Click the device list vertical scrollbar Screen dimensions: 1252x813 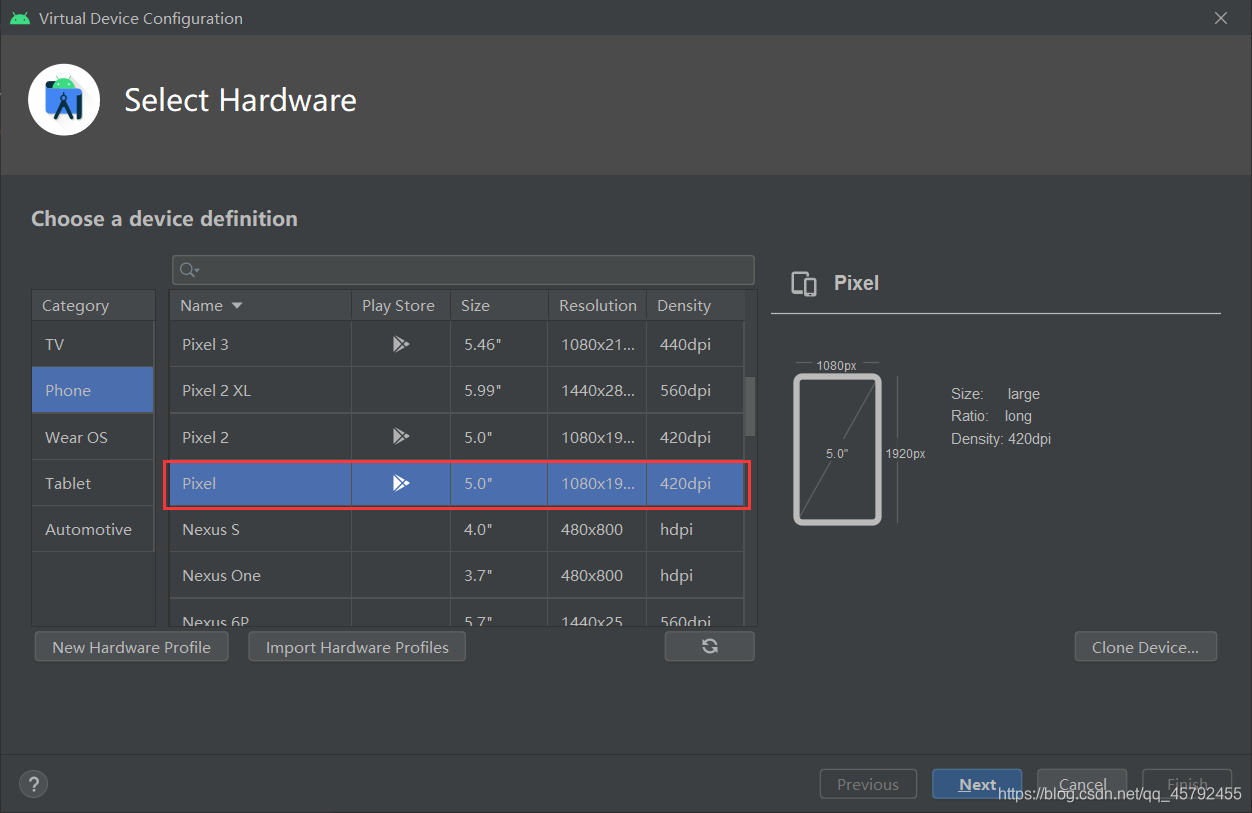point(750,405)
